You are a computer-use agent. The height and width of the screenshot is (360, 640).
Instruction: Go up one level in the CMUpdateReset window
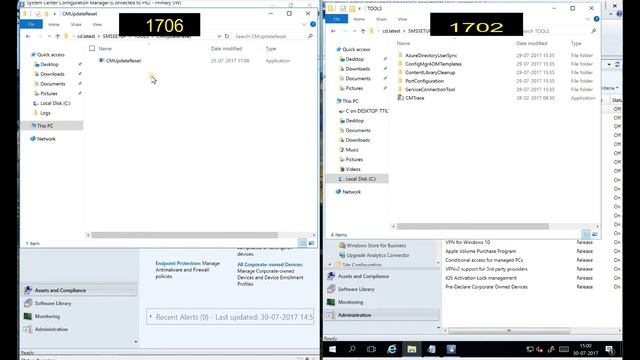coord(58,36)
